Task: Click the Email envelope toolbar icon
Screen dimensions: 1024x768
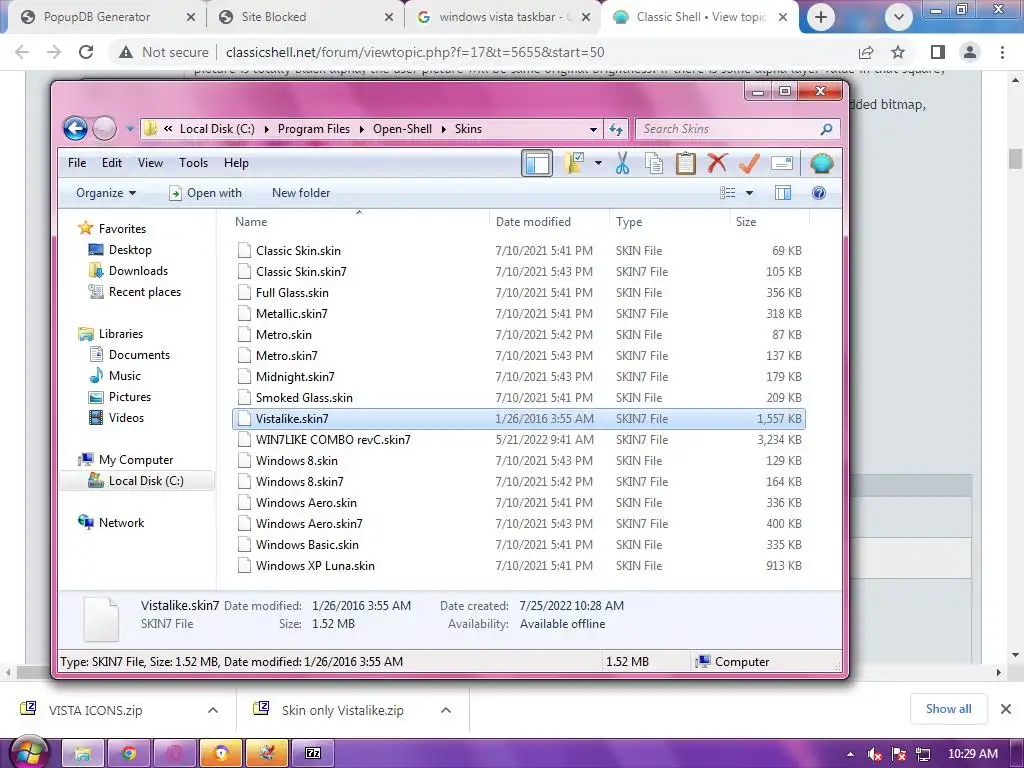Action: pyautogui.click(x=782, y=163)
